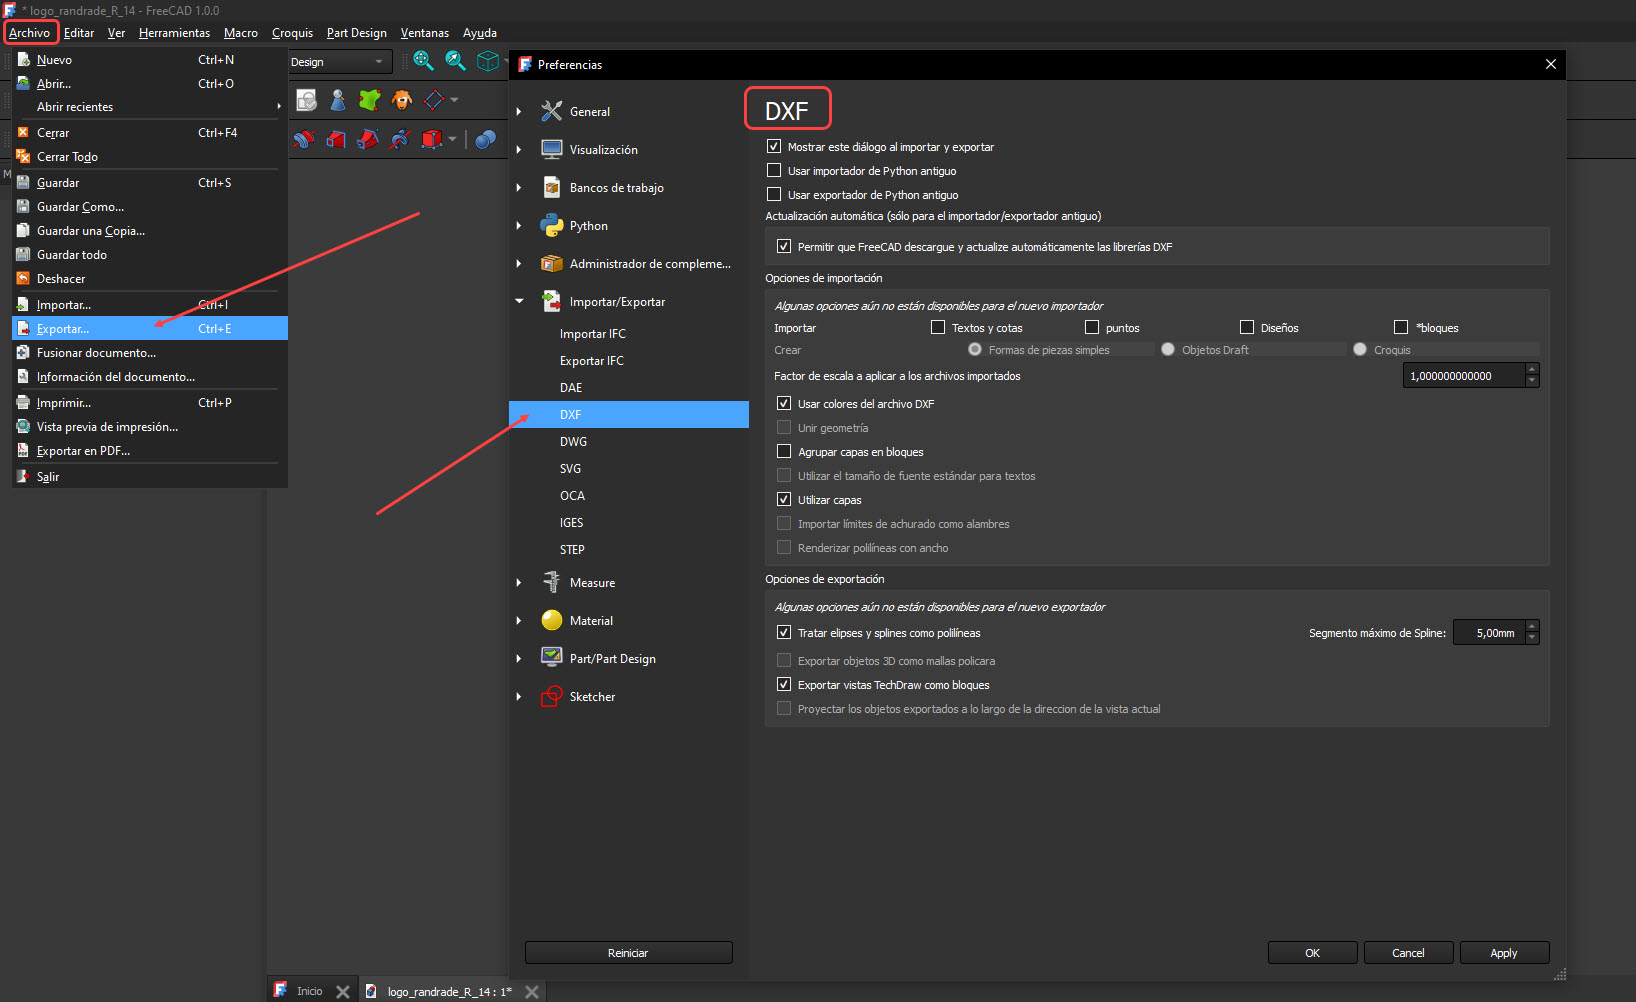Viewport: 1636px width, 1002px height.
Task: Click the check geometry figure icon
Action: click(338, 100)
